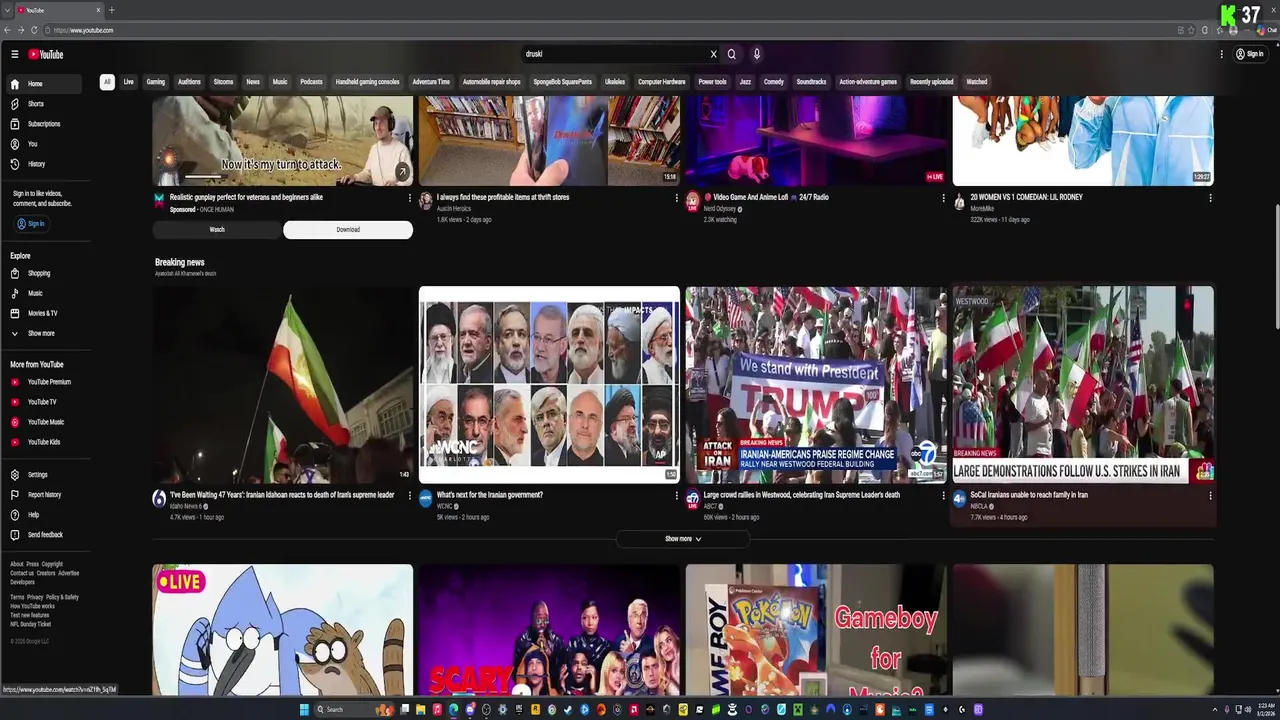Select the All filter chip
The image size is (1280, 720).
[x=107, y=82]
